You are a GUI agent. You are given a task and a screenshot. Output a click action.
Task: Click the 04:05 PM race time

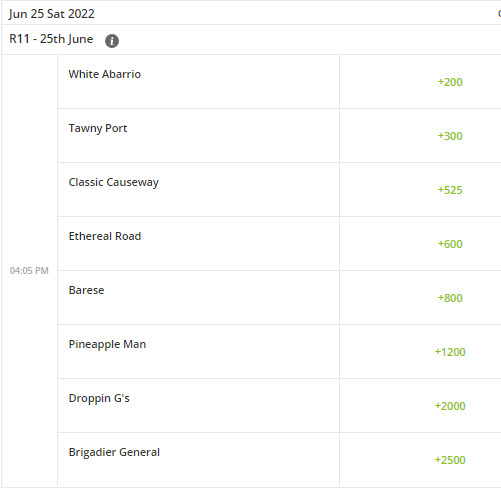[x=29, y=271]
